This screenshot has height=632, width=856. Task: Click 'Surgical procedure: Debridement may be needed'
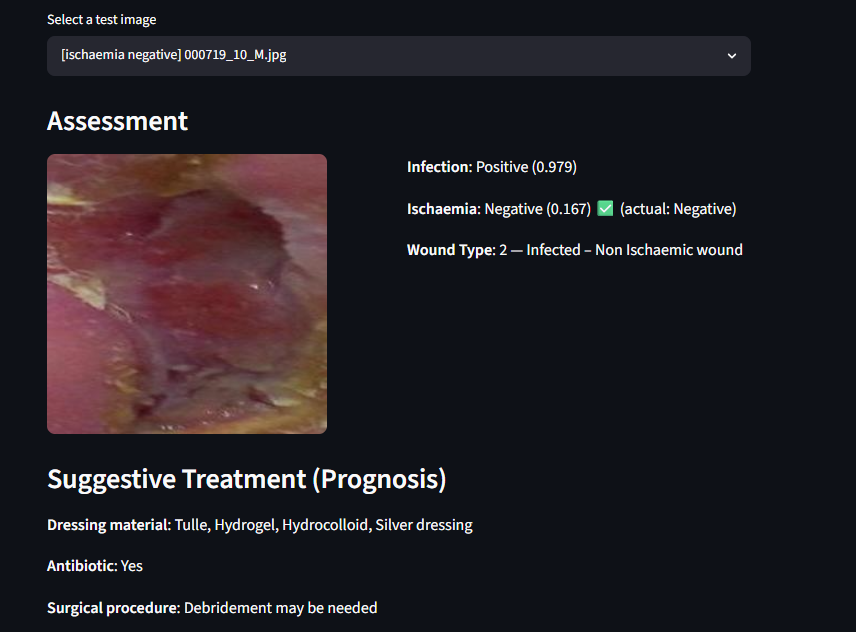[x=212, y=608]
